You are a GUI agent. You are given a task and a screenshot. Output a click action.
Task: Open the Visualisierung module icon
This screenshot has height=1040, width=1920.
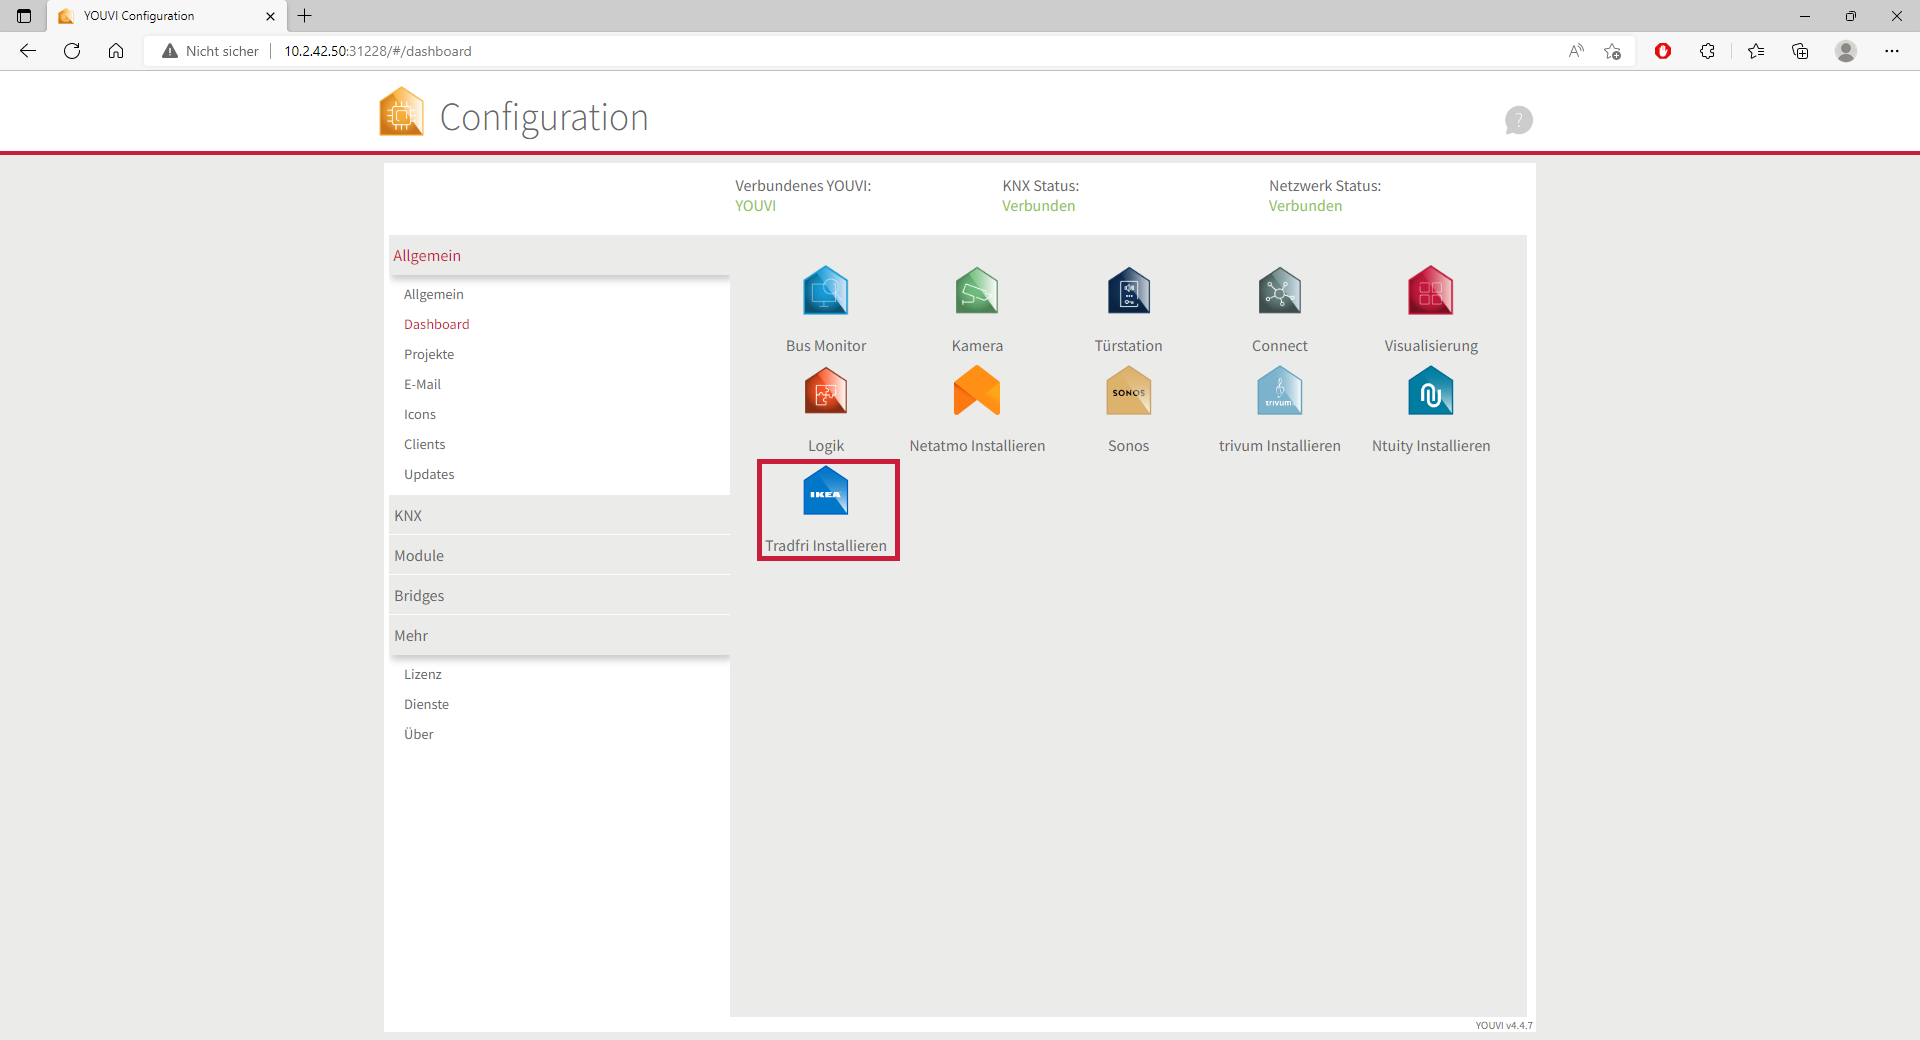tap(1430, 291)
